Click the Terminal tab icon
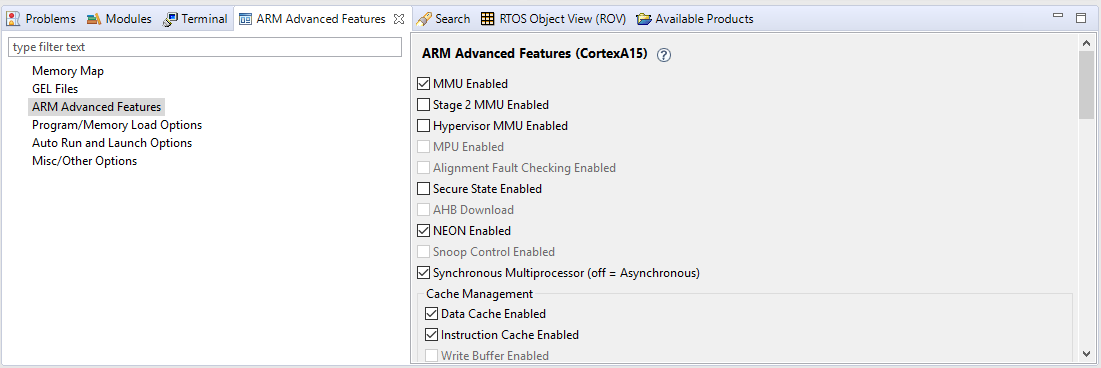The height and width of the screenshot is (368, 1101). pos(171,19)
